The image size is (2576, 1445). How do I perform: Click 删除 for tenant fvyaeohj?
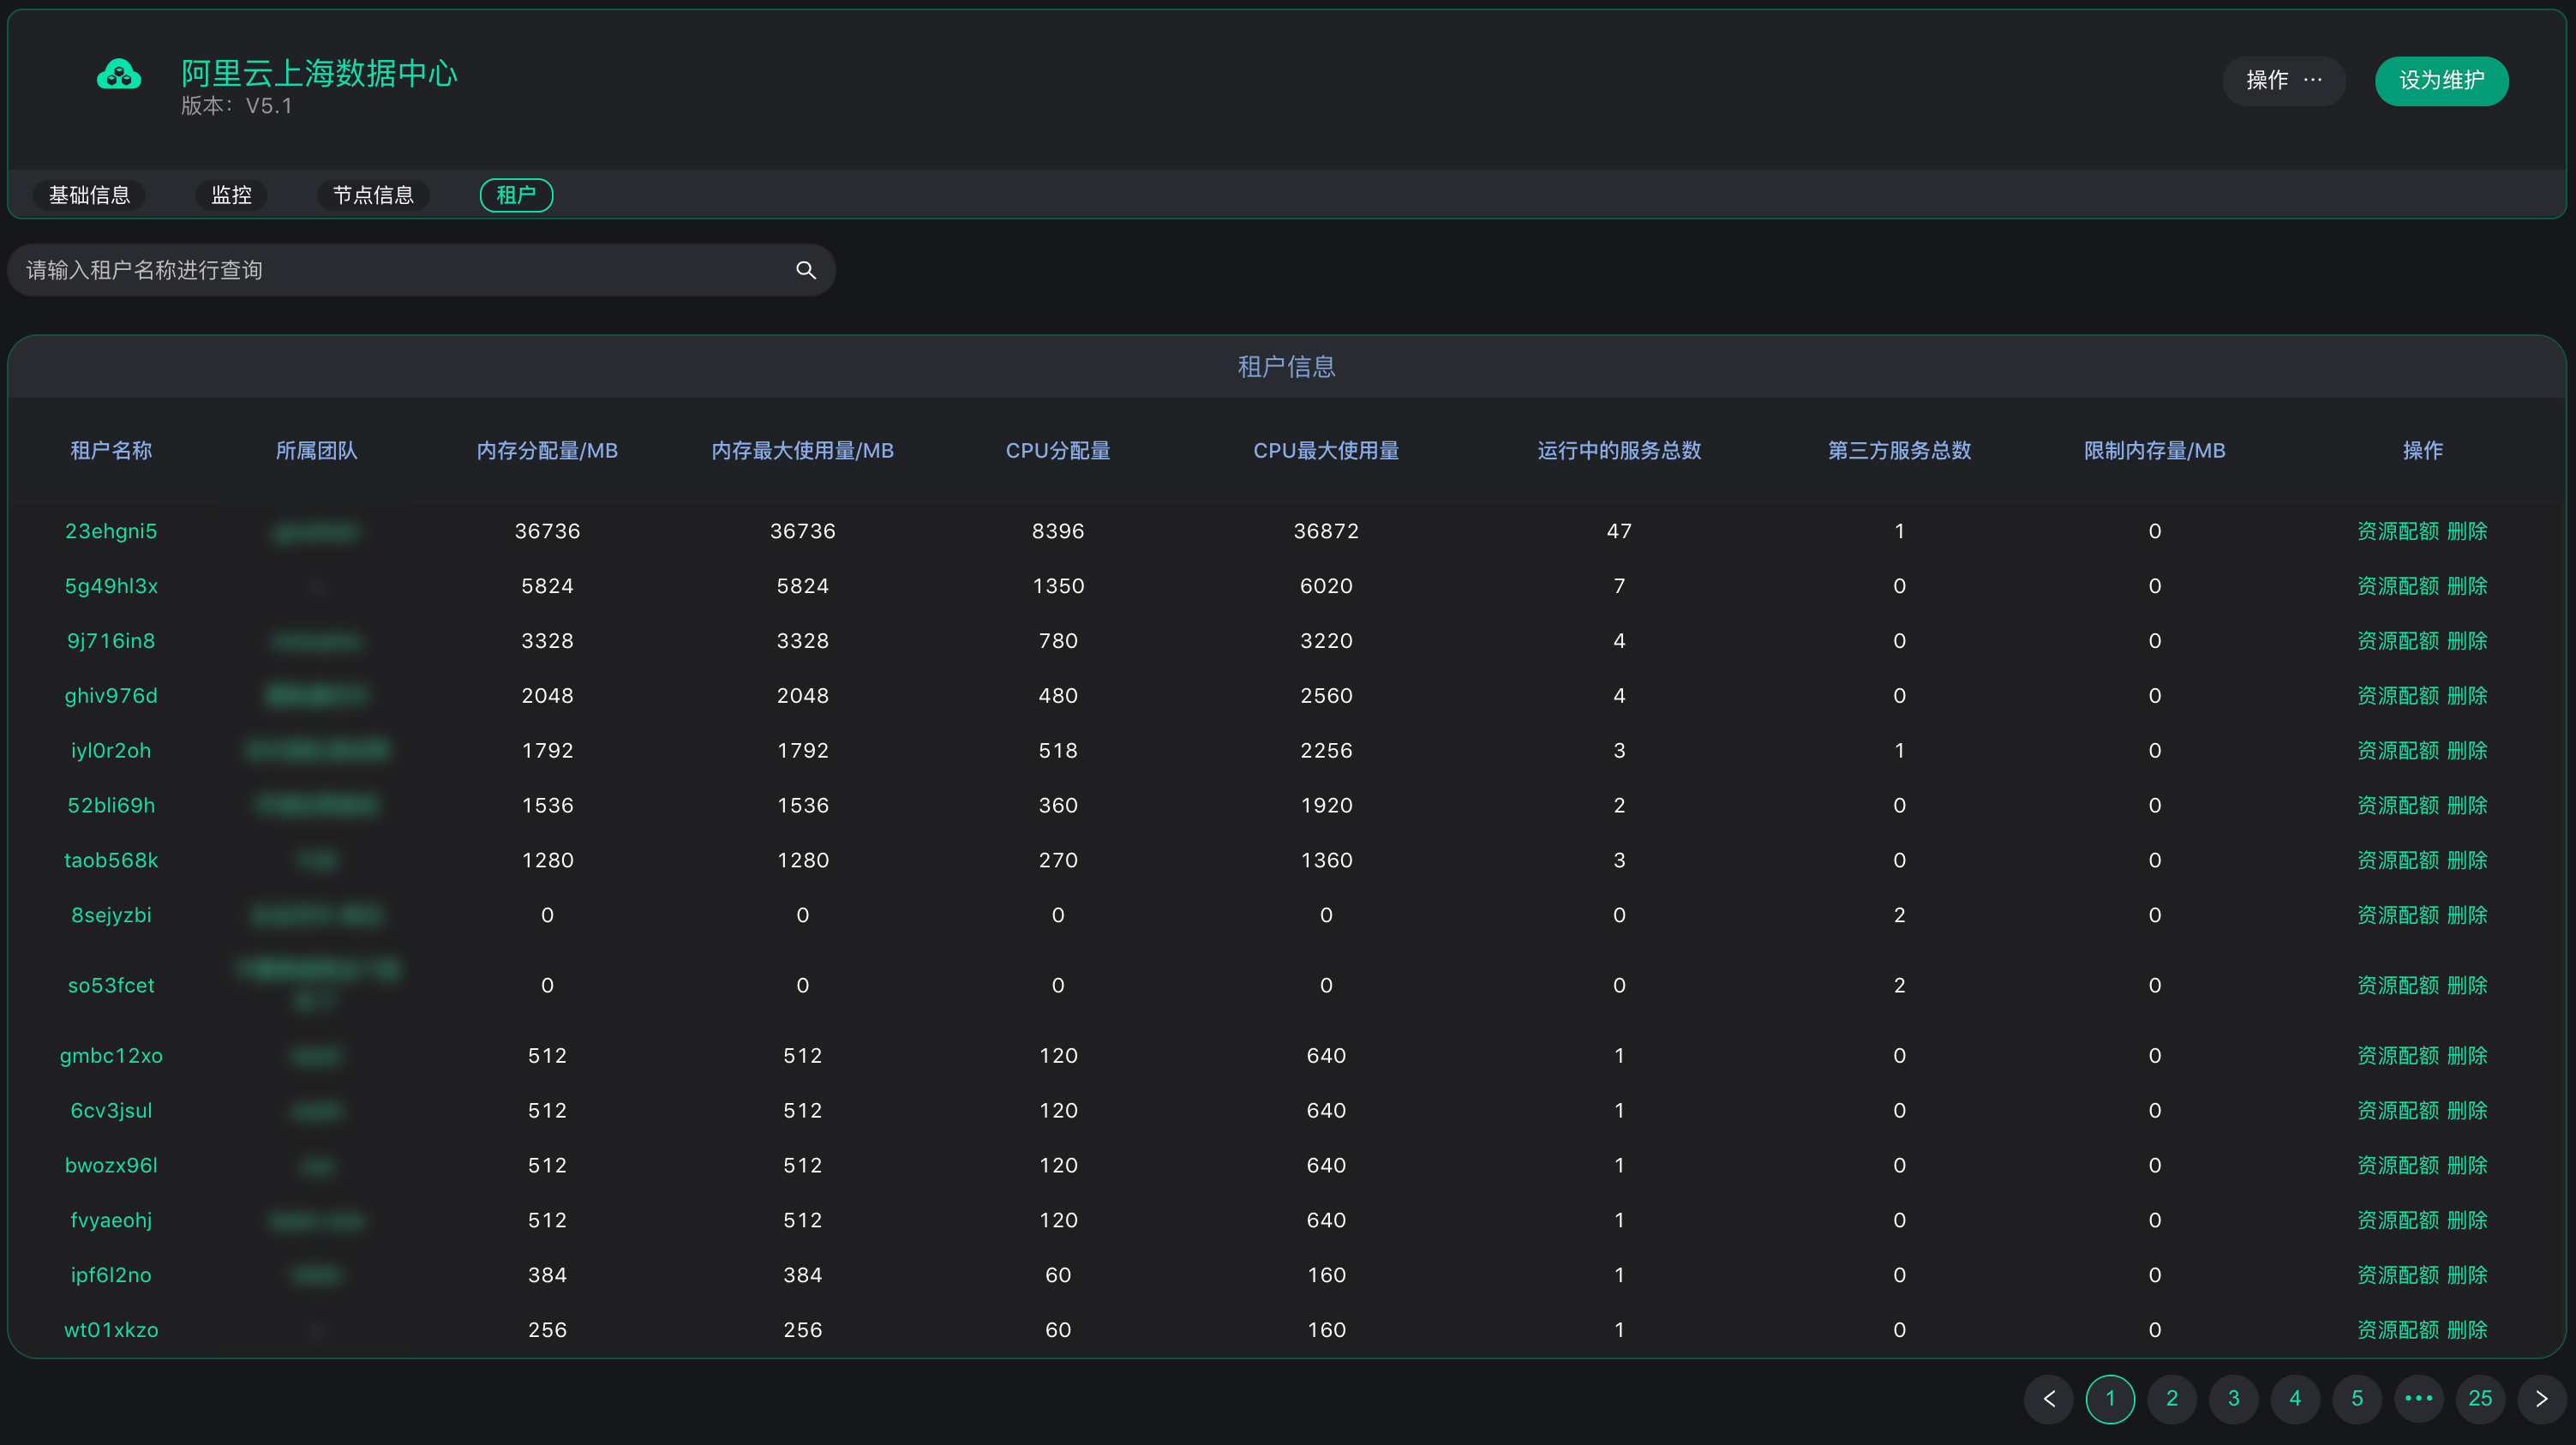pos(2467,1221)
